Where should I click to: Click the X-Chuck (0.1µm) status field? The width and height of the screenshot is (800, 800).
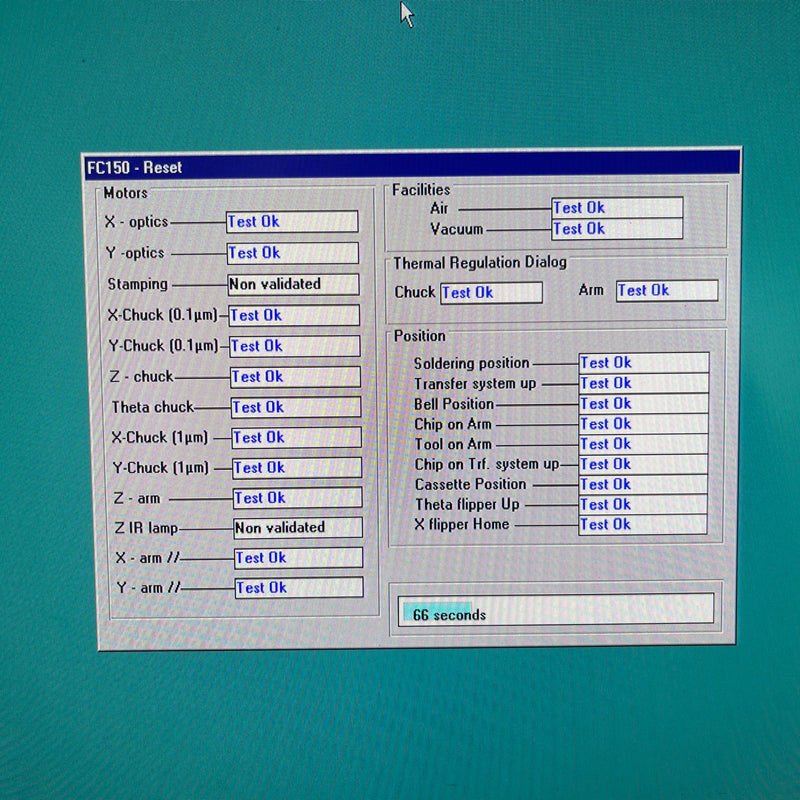tap(294, 315)
